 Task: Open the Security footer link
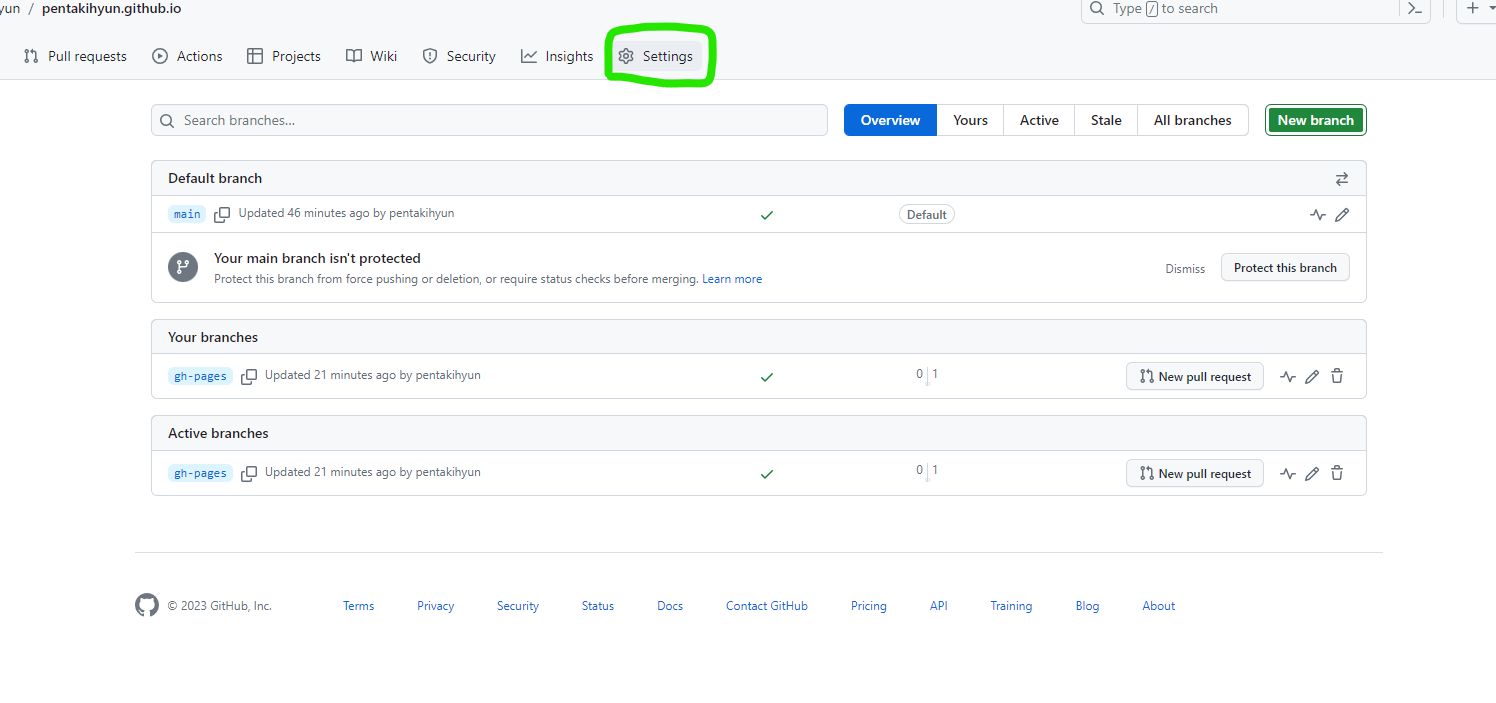pyautogui.click(x=518, y=606)
